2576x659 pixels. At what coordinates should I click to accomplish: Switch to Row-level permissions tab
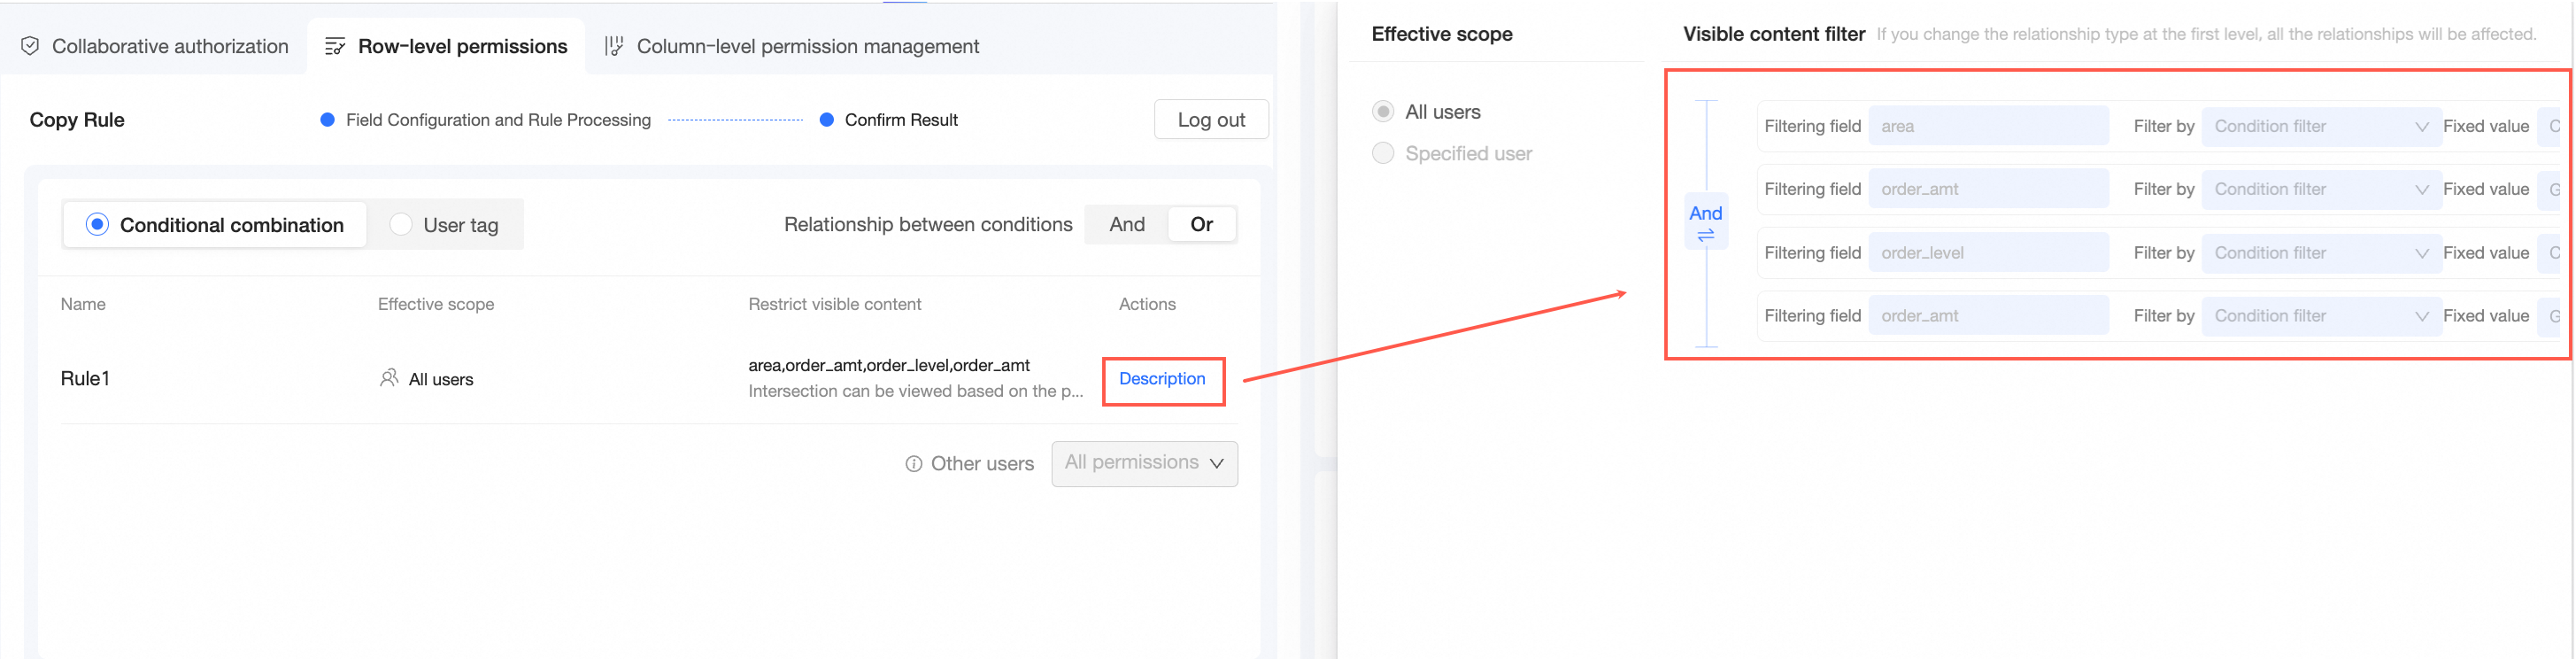(x=446, y=46)
